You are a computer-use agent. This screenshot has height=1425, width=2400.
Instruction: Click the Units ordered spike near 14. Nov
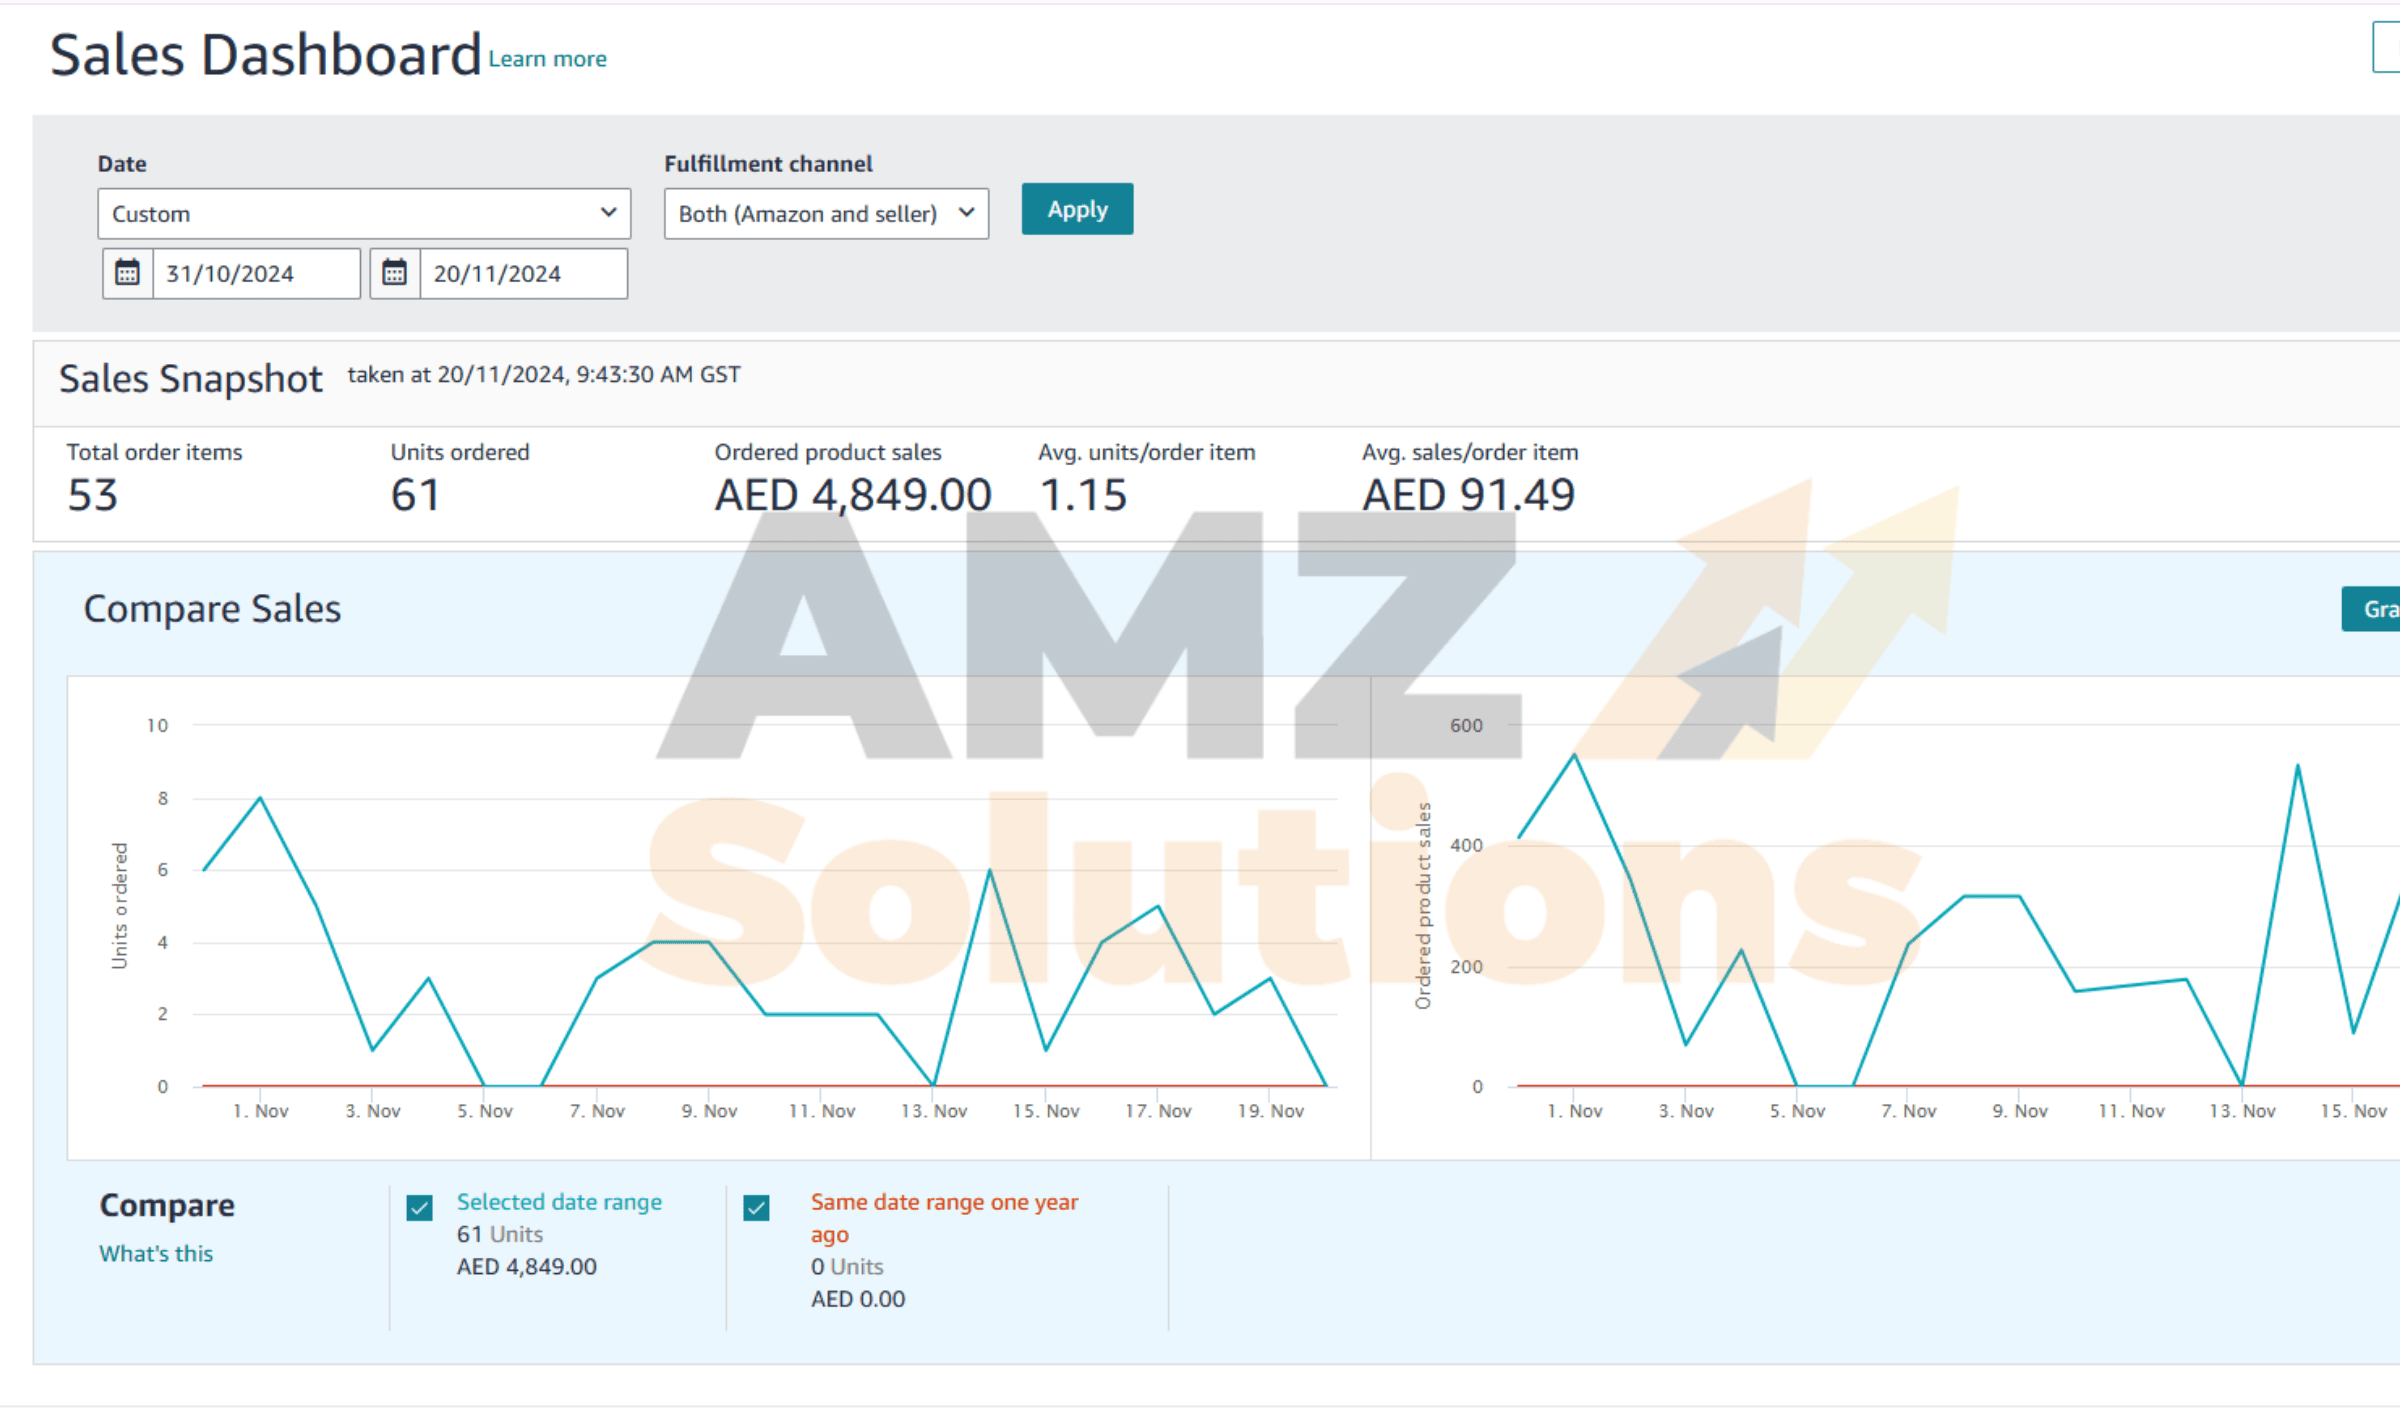pos(990,870)
